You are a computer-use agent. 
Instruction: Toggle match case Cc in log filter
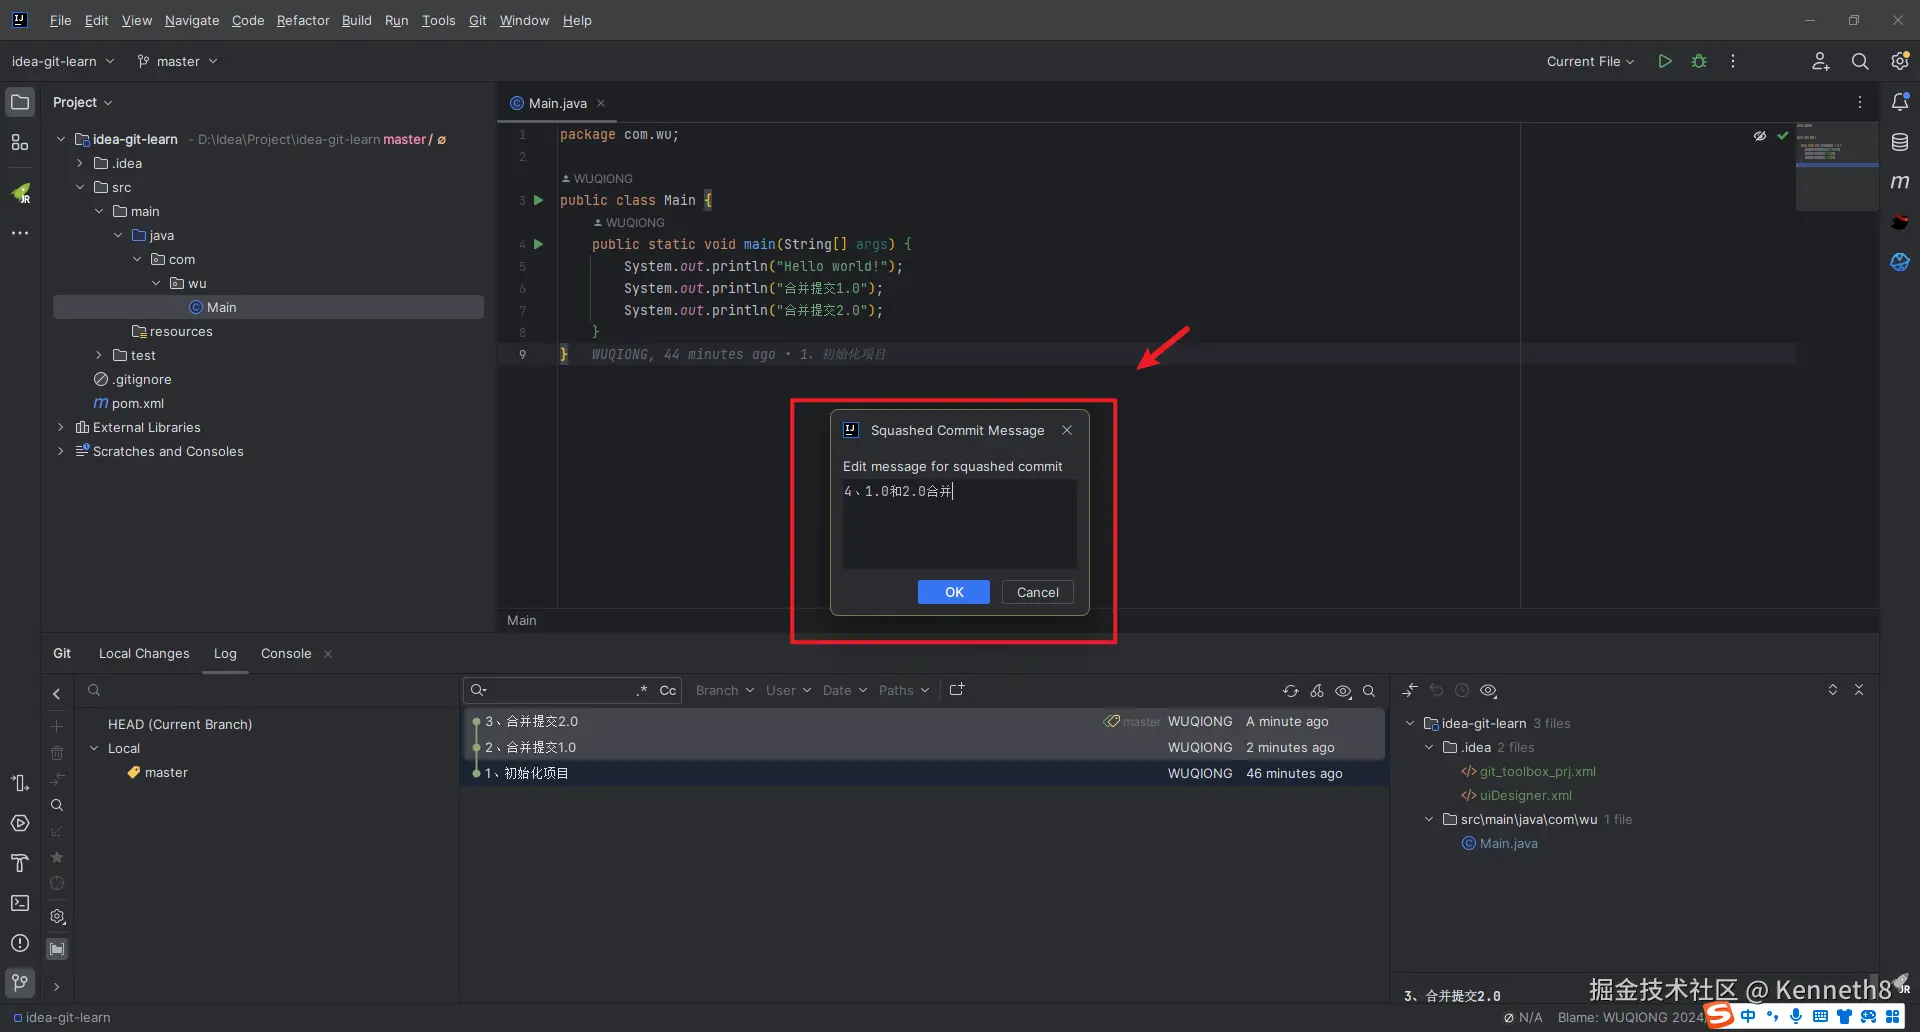click(668, 690)
